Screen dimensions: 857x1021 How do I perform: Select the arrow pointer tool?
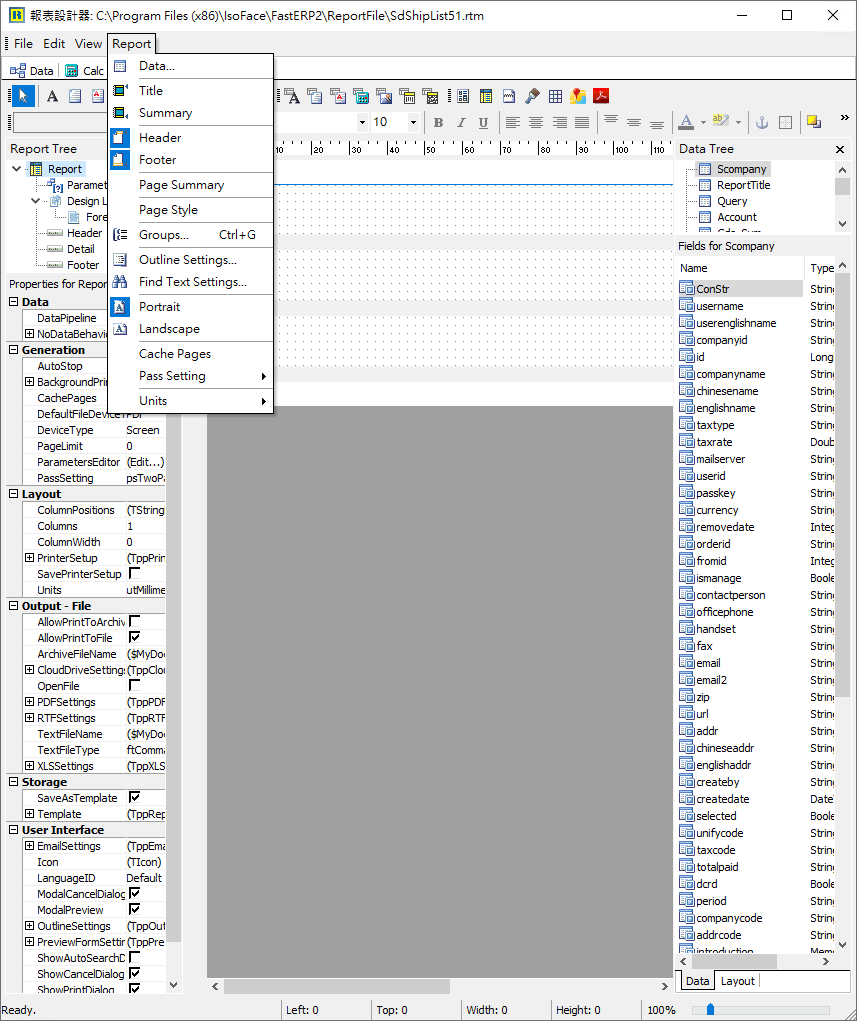[23, 96]
